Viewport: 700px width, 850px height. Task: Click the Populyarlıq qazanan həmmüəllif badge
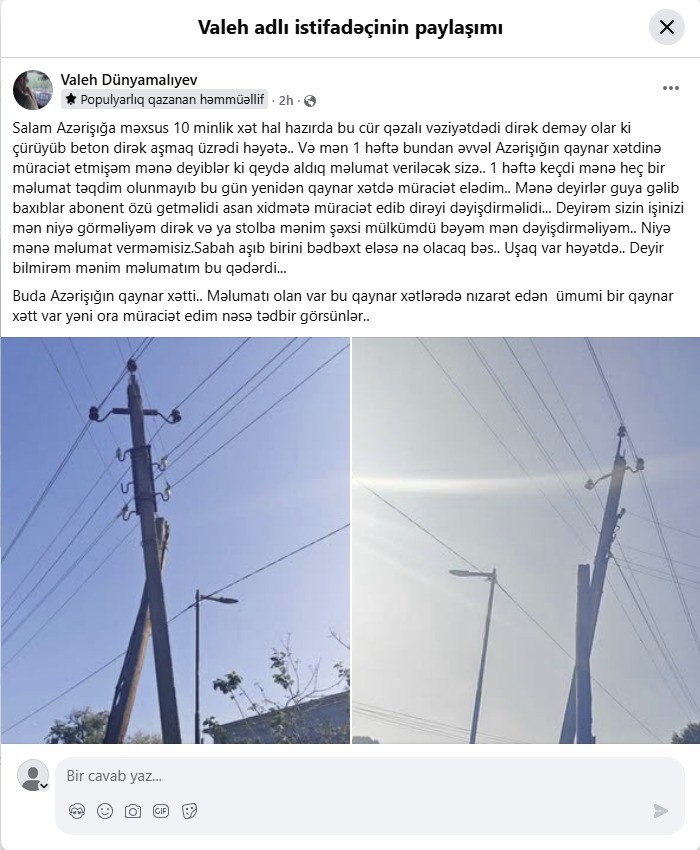click(x=165, y=99)
